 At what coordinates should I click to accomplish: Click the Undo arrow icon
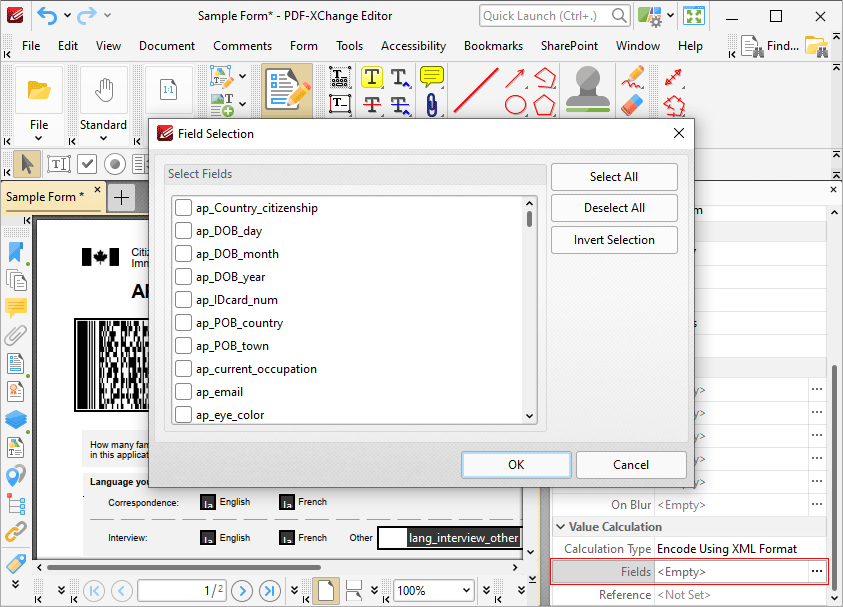(x=47, y=16)
